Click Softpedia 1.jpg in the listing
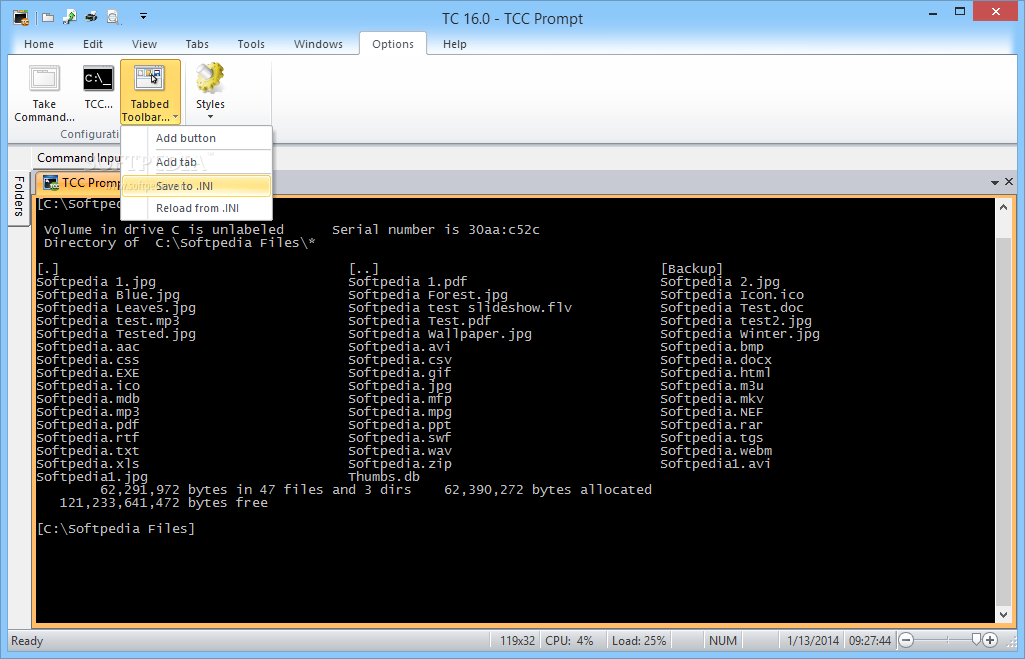The width and height of the screenshot is (1025, 659). point(96,282)
